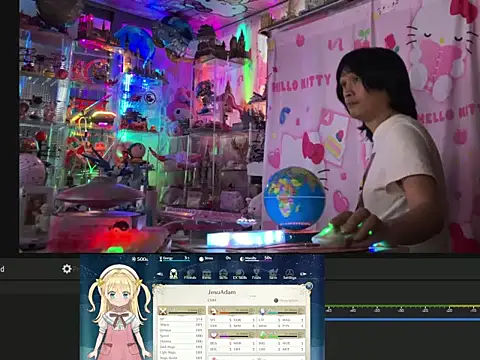Open the character Stats menu icon
The image size is (480, 360).
click(x=173, y=274)
